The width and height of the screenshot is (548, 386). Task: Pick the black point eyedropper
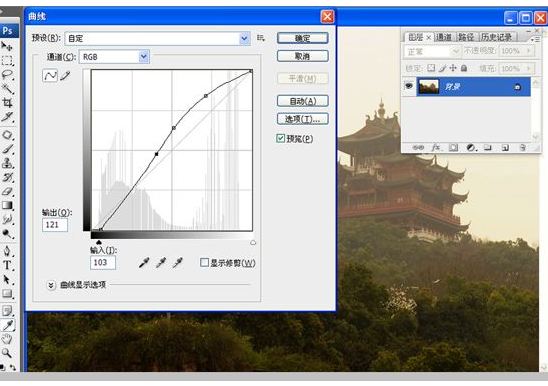coord(144,263)
